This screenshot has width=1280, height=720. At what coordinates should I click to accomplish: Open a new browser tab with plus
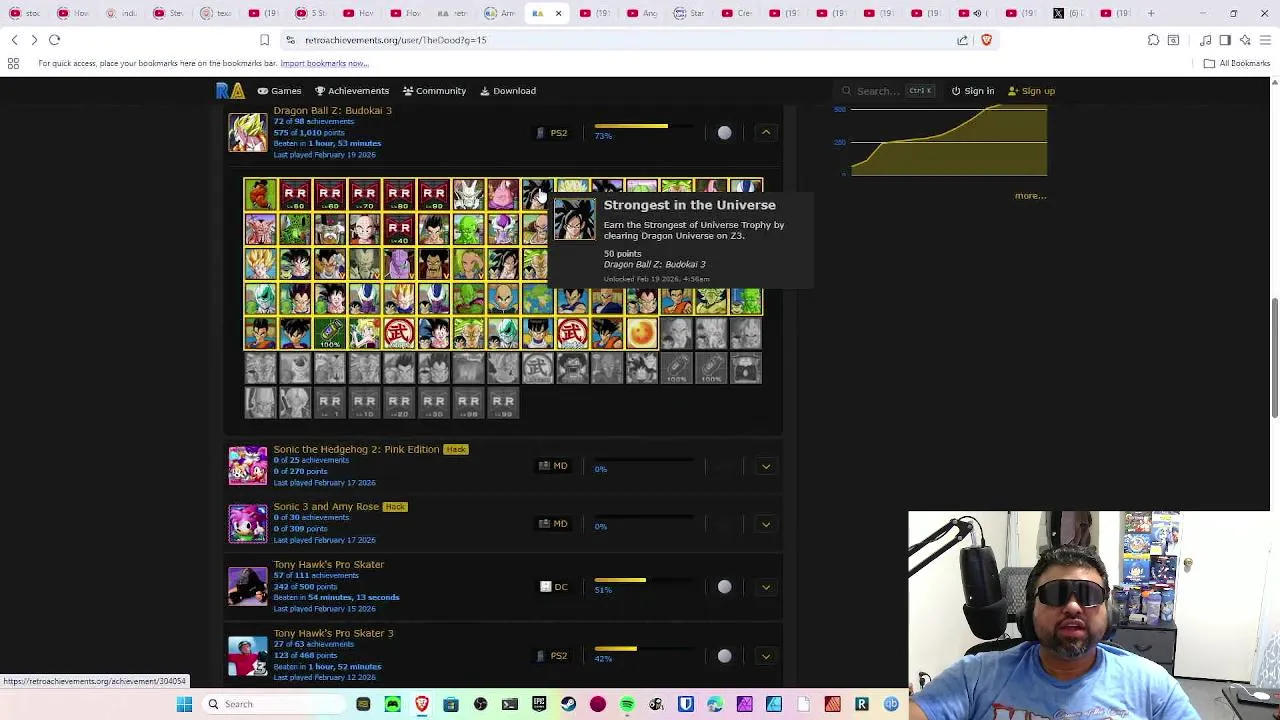tap(1151, 13)
